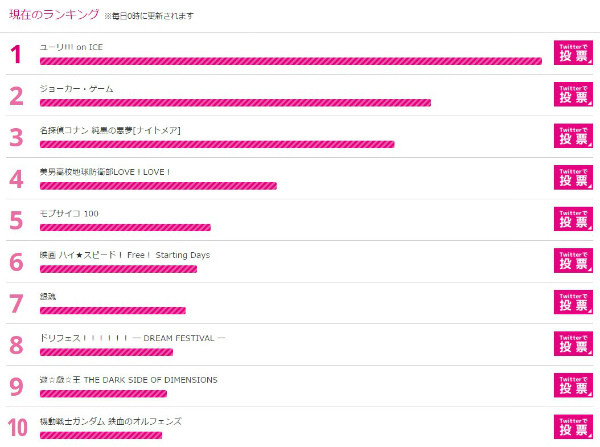Vote via Twitter for the rank 3 Conan movie
This screenshot has width=600, height=447.
pyautogui.click(x=573, y=136)
